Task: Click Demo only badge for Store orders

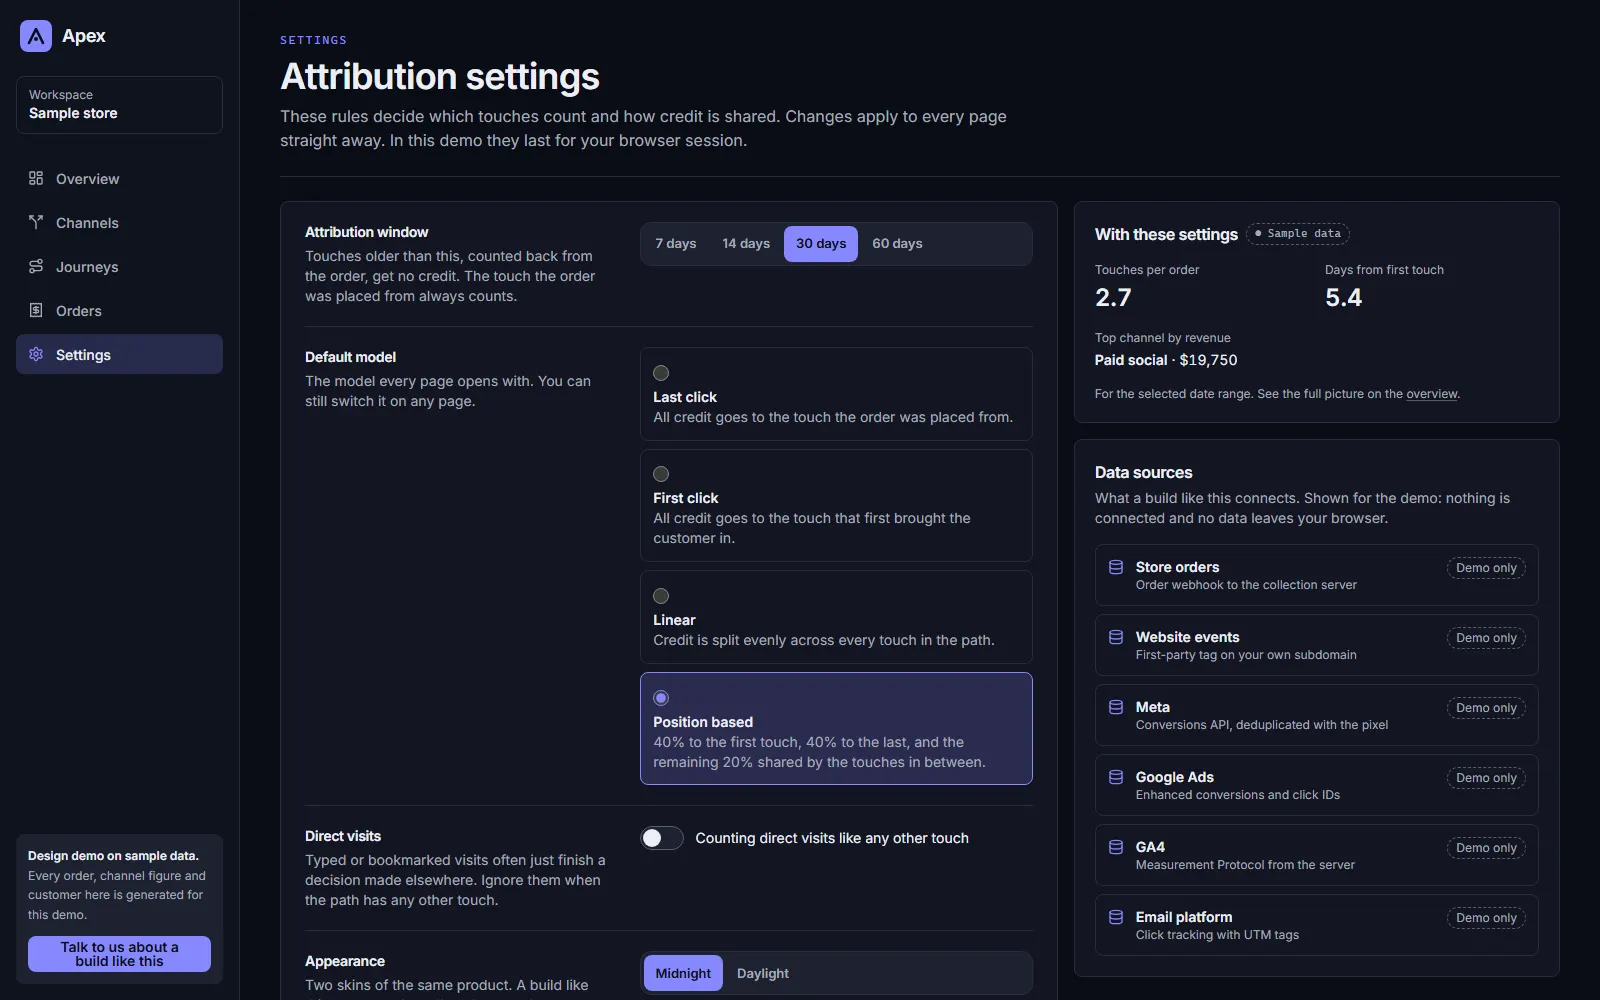Action: pos(1486,568)
